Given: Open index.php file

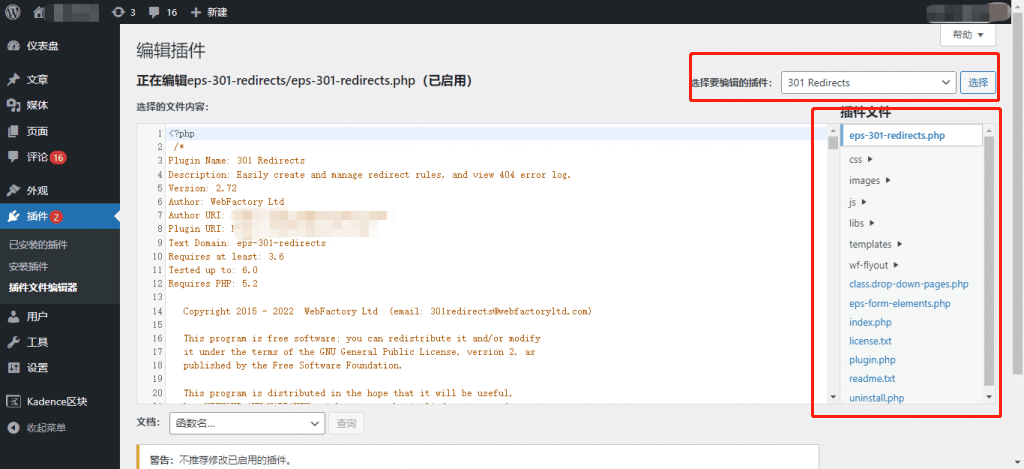Looking at the screenshot, I should pyautogui.click(x=870, y=323).
